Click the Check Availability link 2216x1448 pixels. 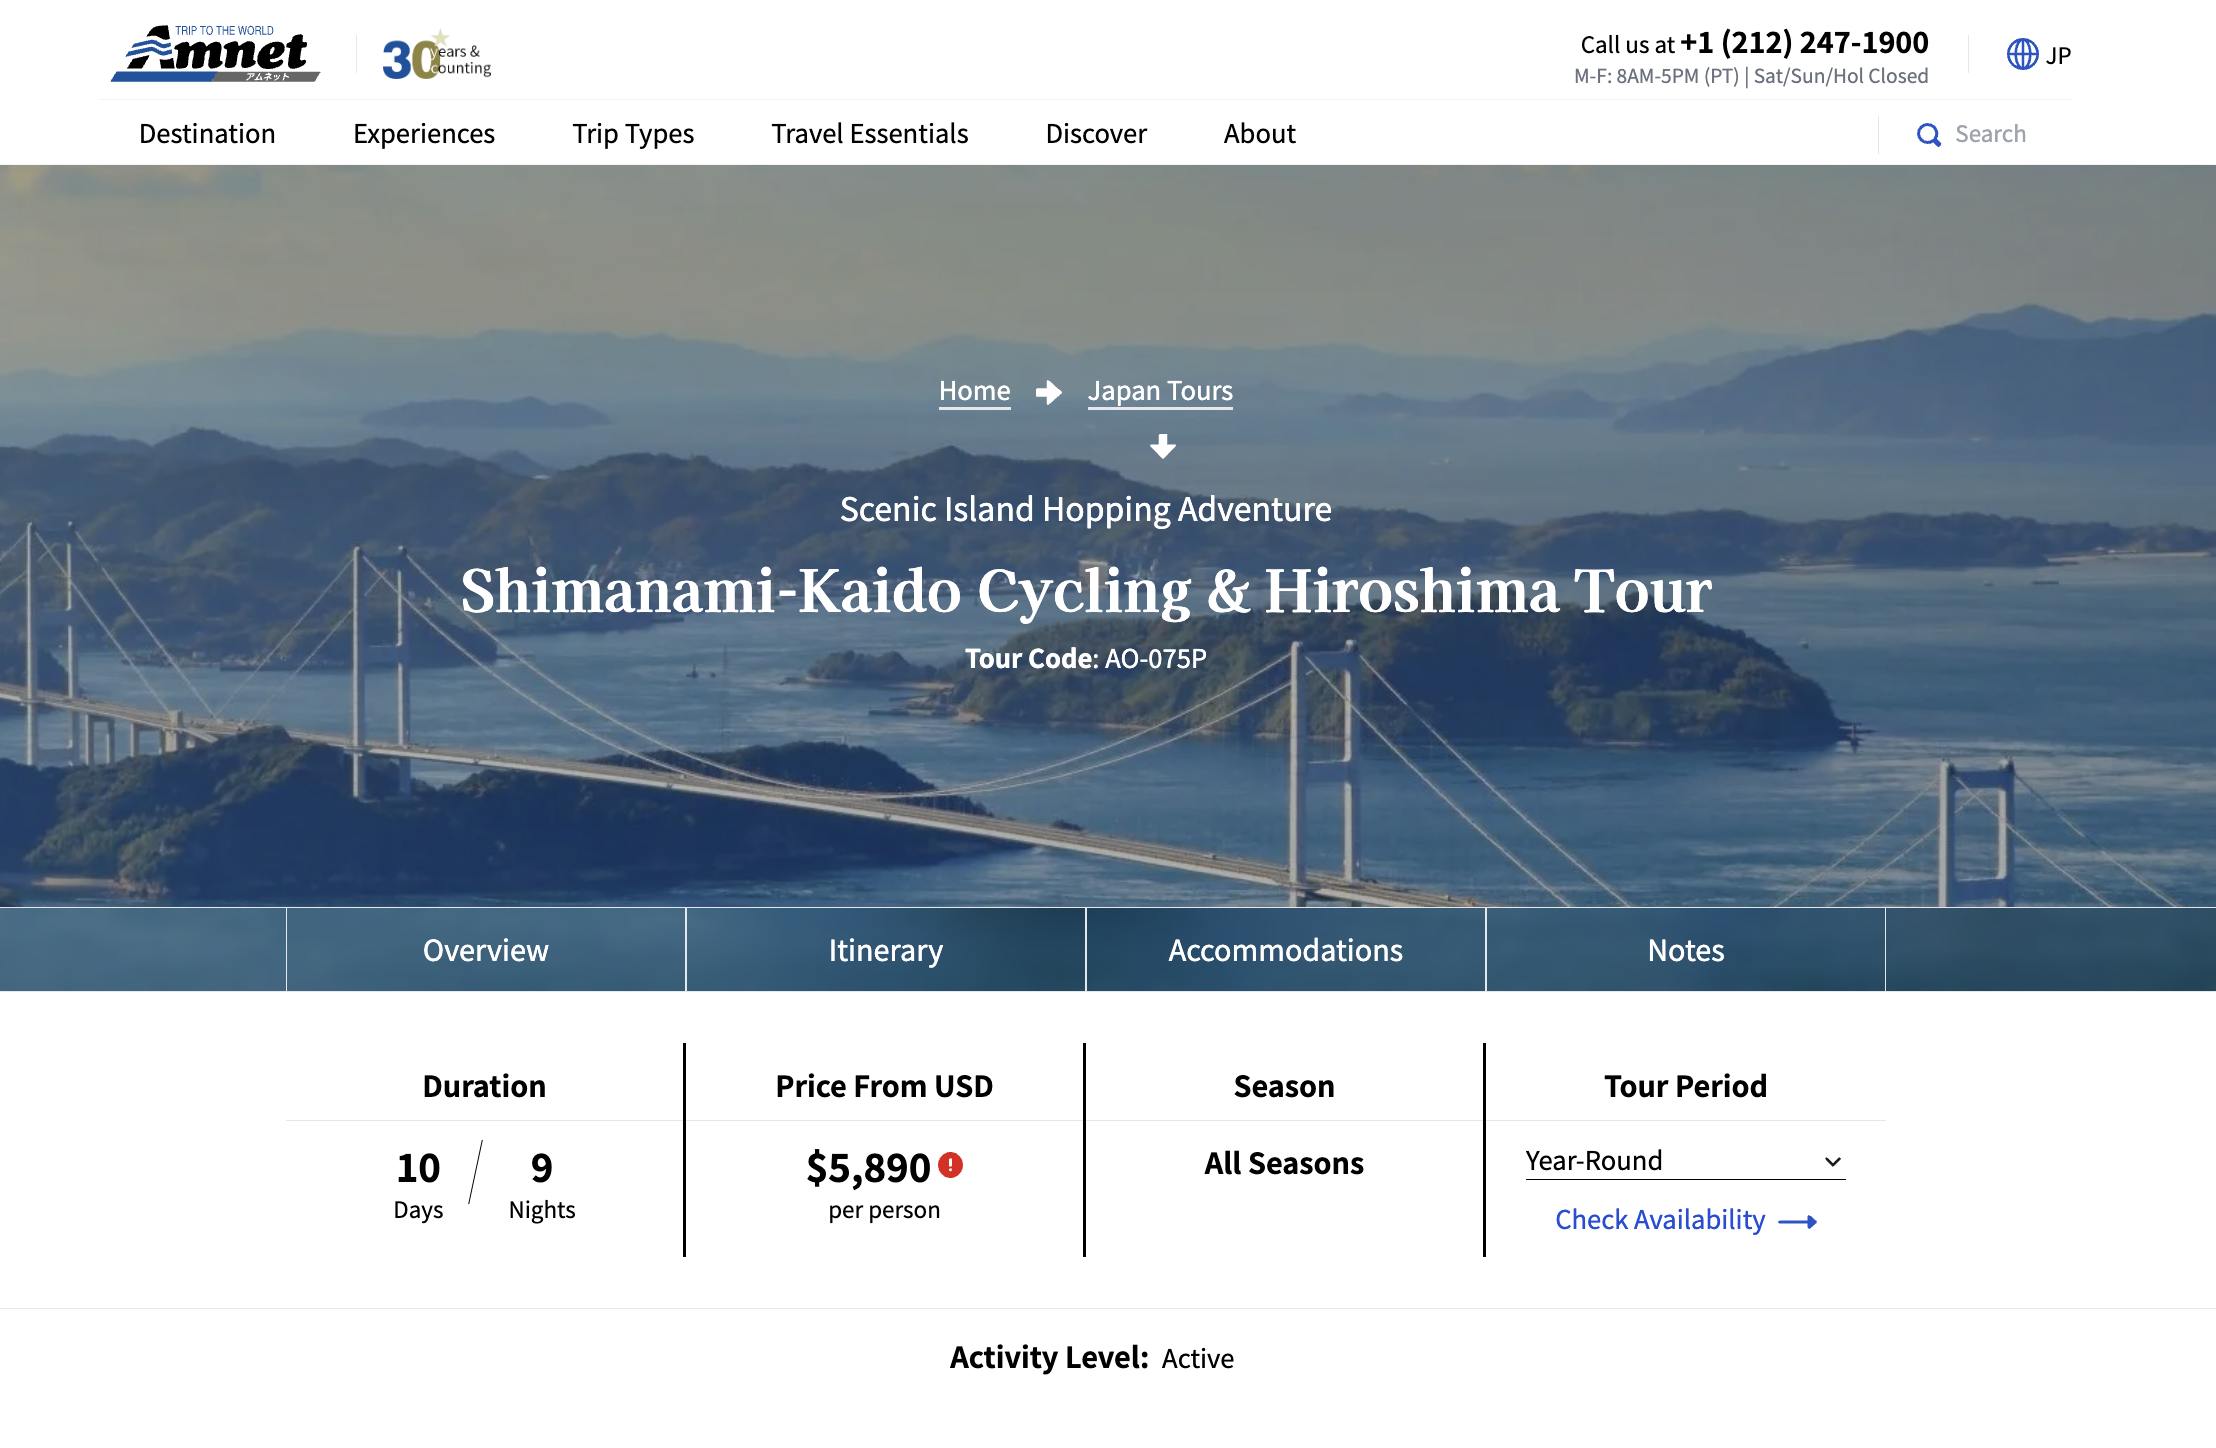(1660, 1220)
